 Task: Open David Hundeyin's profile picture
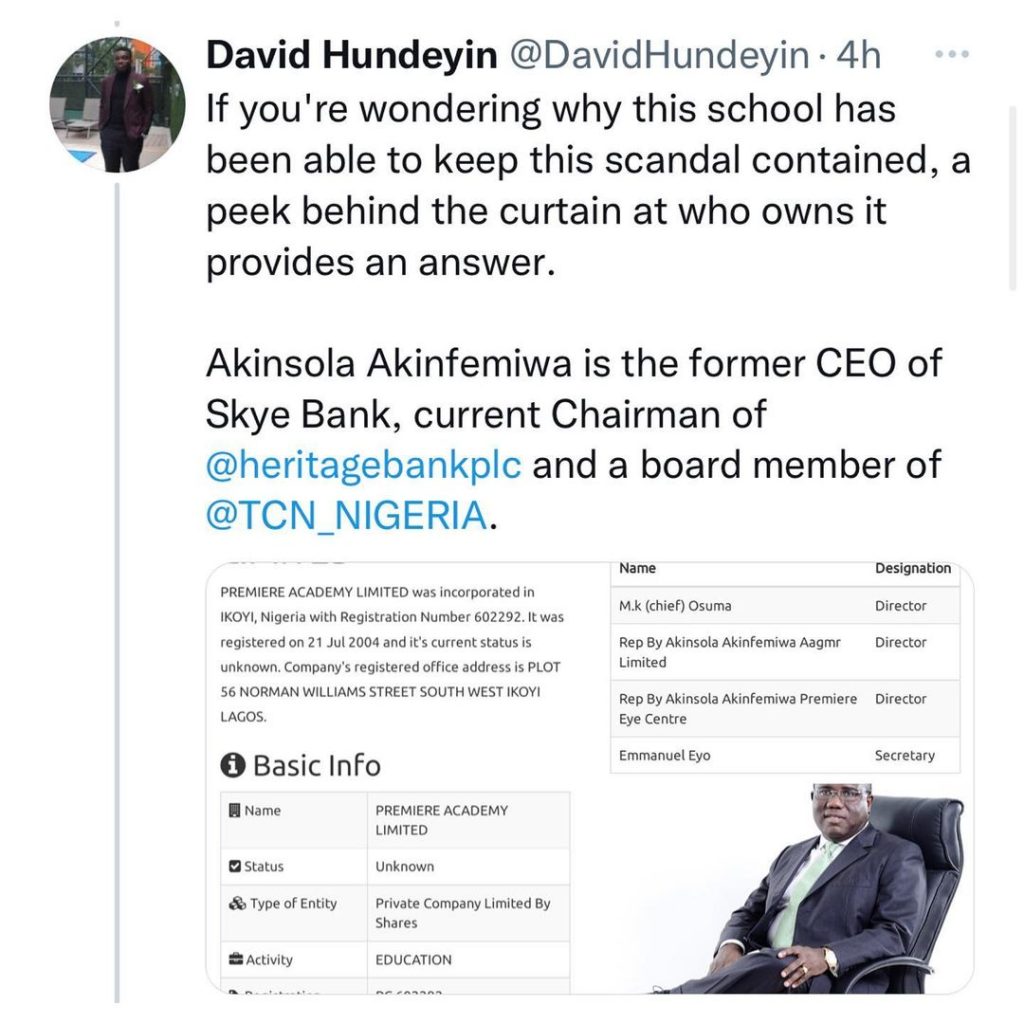pyautogui.click(x=118, y=105)
